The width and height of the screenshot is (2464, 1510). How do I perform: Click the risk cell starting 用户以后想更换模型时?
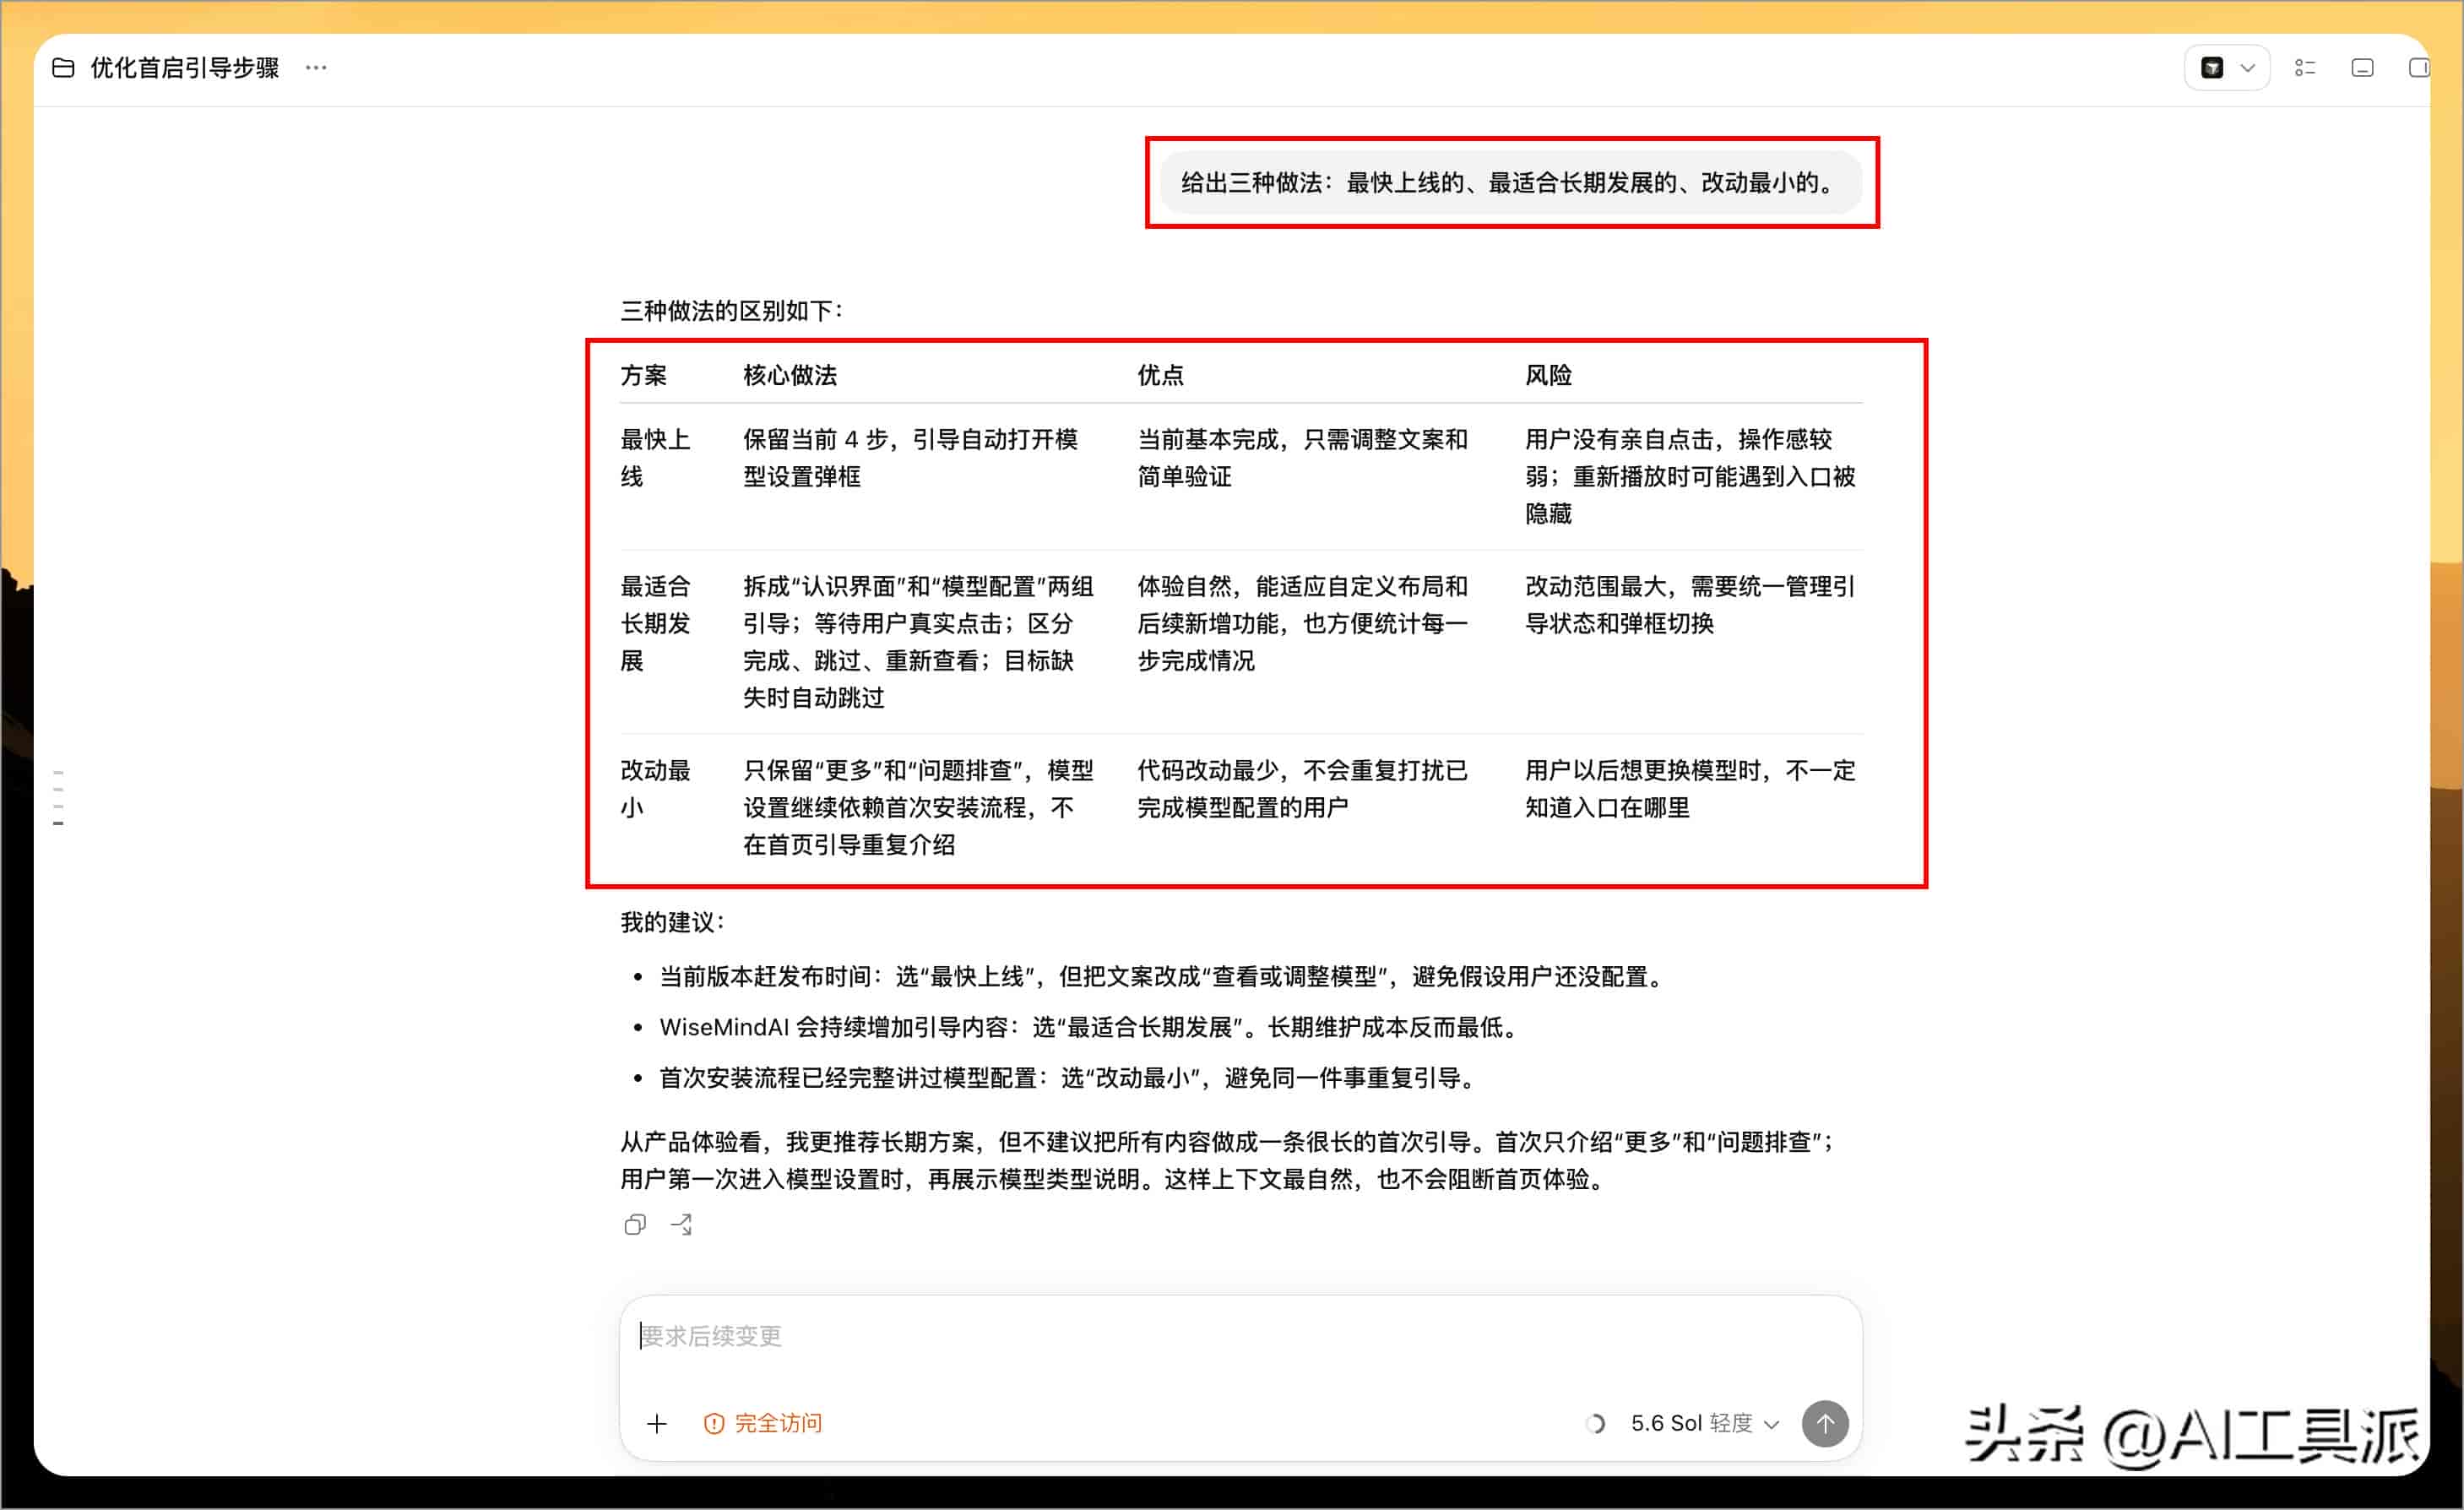tap(1691, 789)
